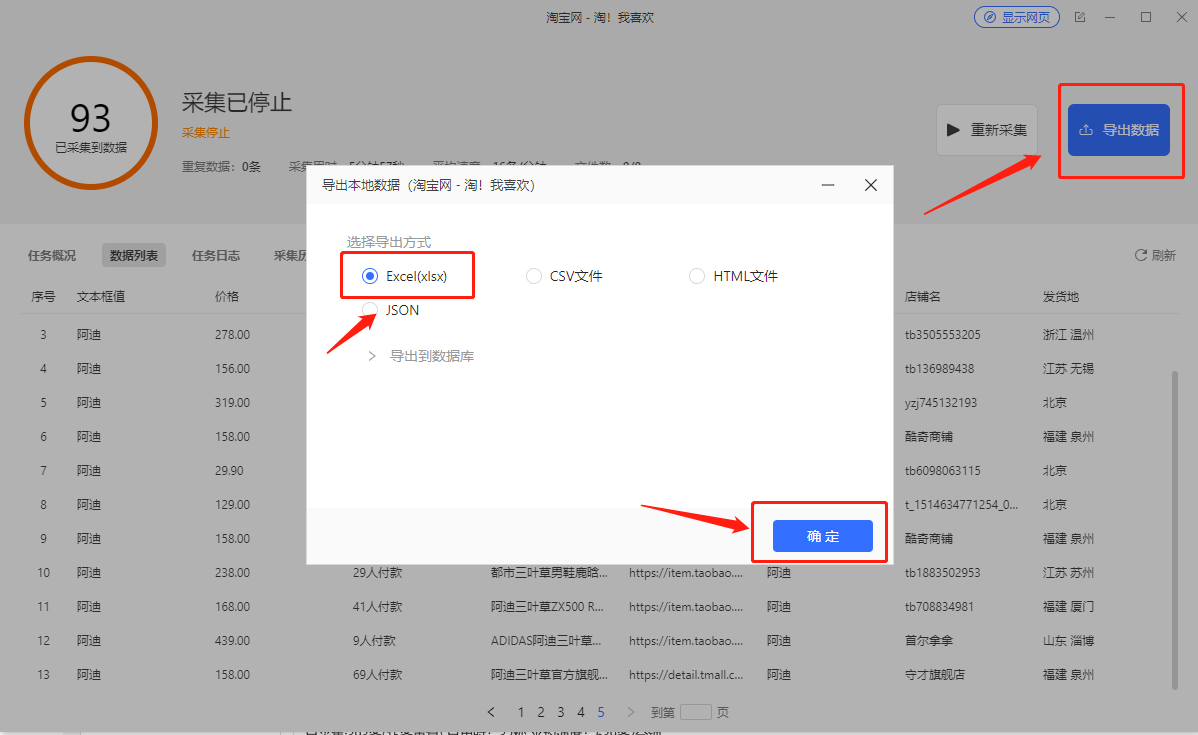Expand the 导出到数据库 section

[421, 356]
